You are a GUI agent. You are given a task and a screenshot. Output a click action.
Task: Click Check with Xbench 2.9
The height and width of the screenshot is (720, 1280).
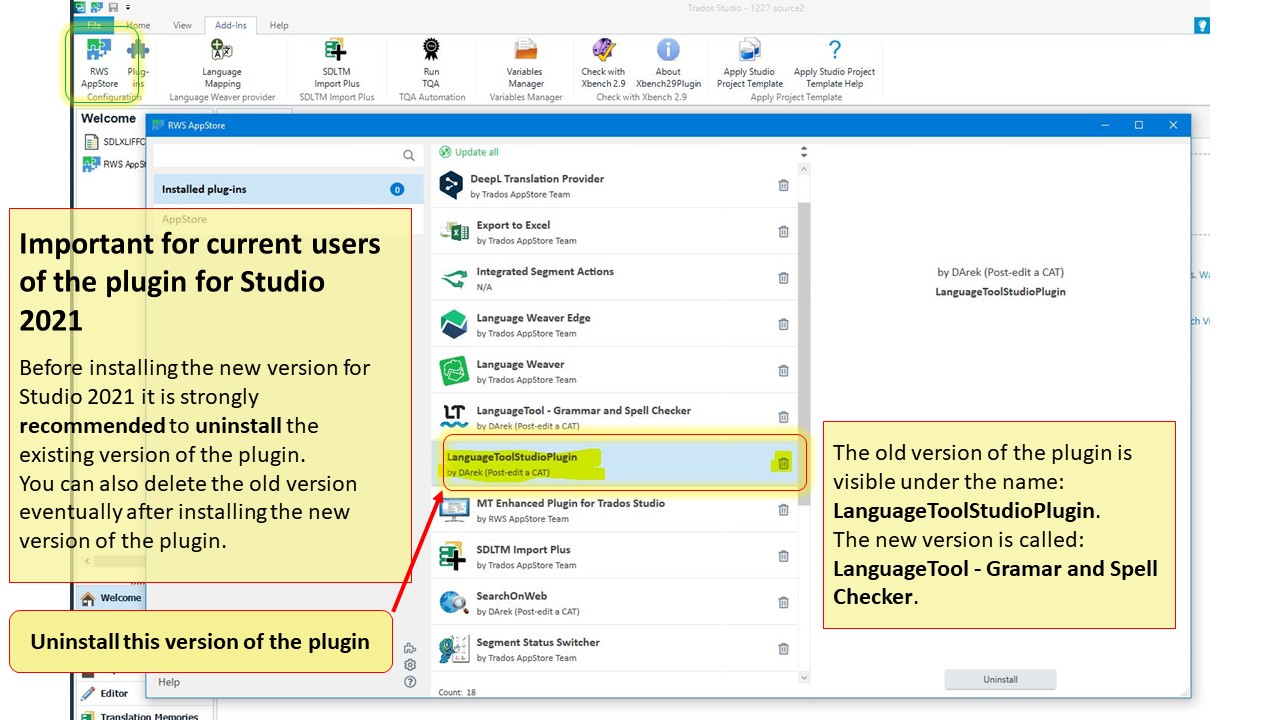(603, 60)
